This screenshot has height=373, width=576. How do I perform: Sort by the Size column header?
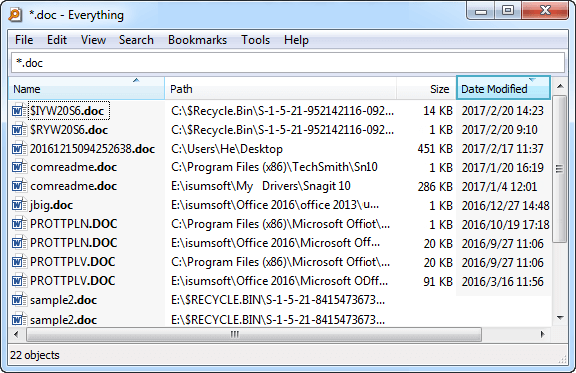point(426,89)
